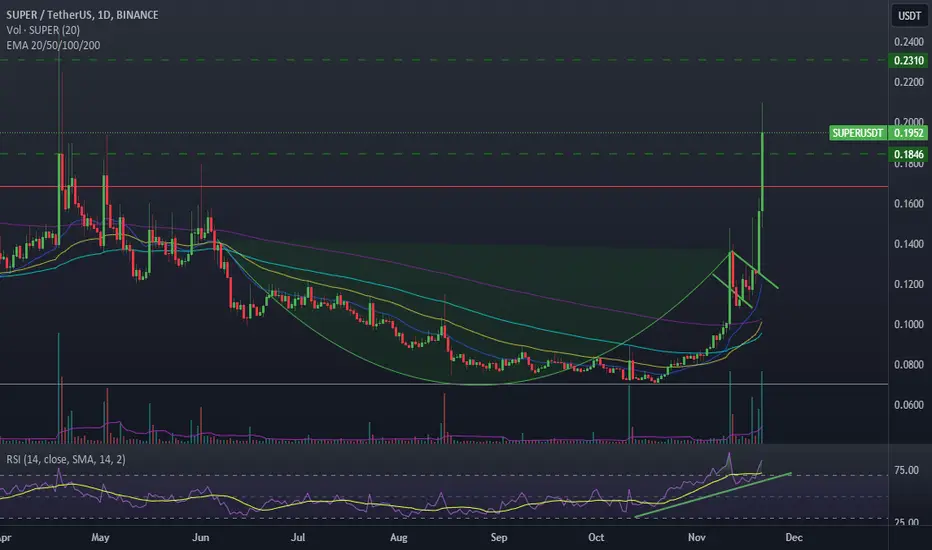
Task: Click the 0.0800 price axis value
Action: click(x=909, y=364)
